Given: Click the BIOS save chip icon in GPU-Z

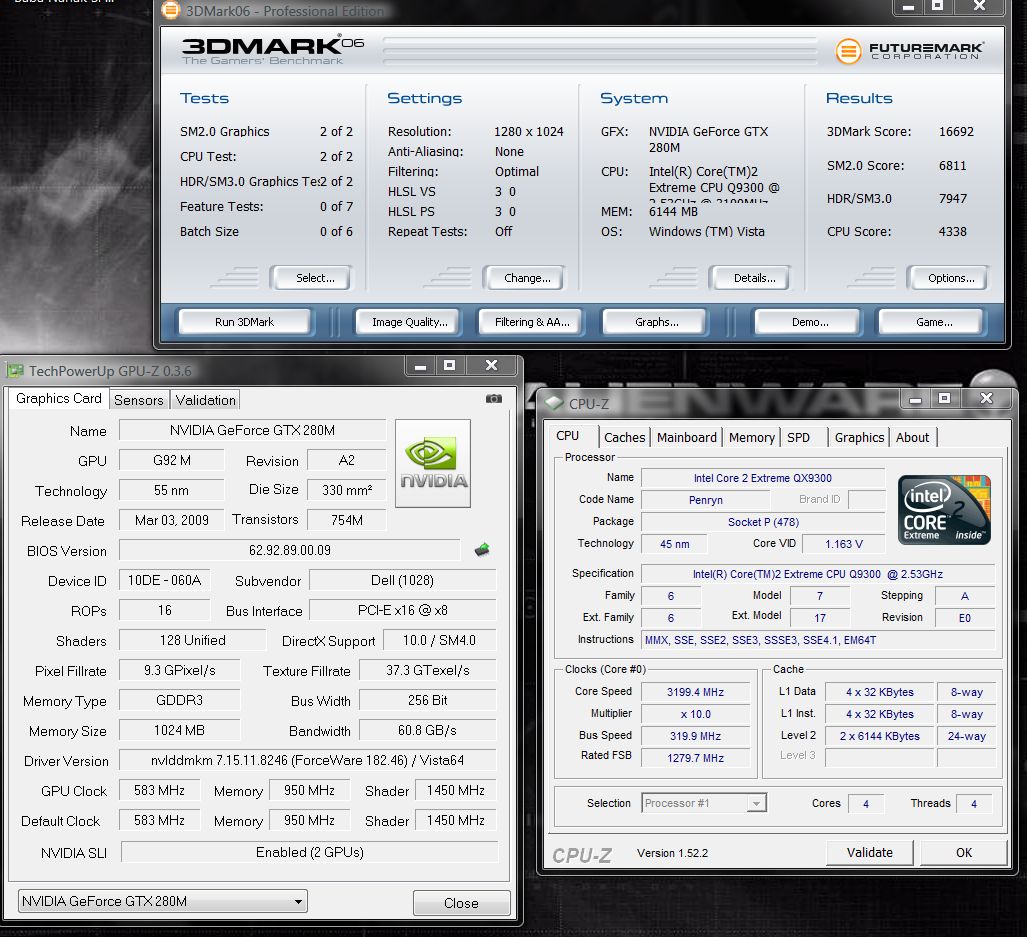Looking at the screenshot, I should 482,549.
